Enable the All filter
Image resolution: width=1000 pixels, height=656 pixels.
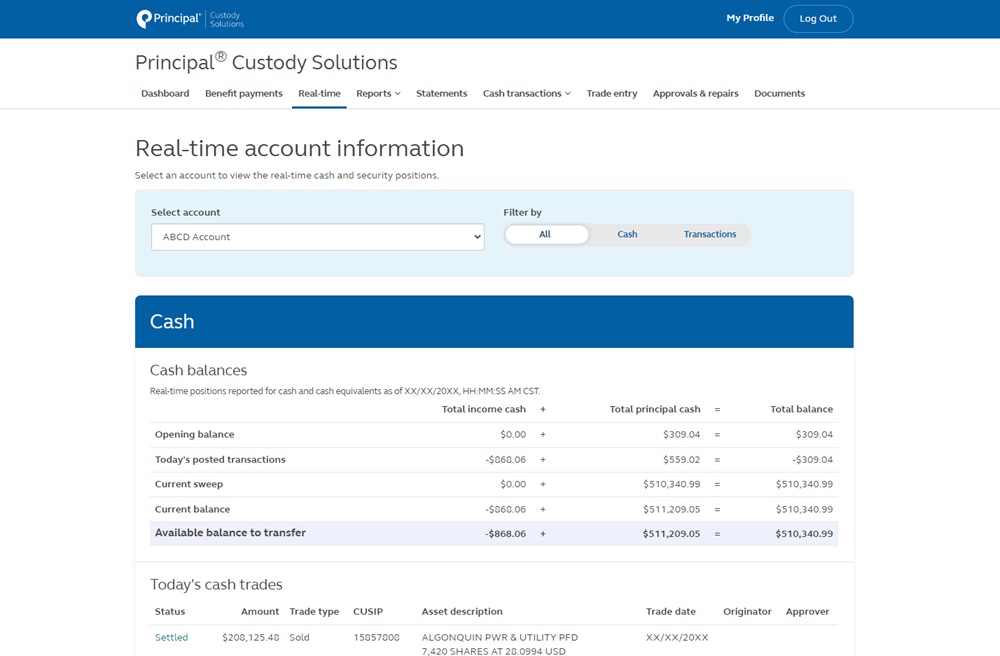pyautogui.click(x=546, y=233)
